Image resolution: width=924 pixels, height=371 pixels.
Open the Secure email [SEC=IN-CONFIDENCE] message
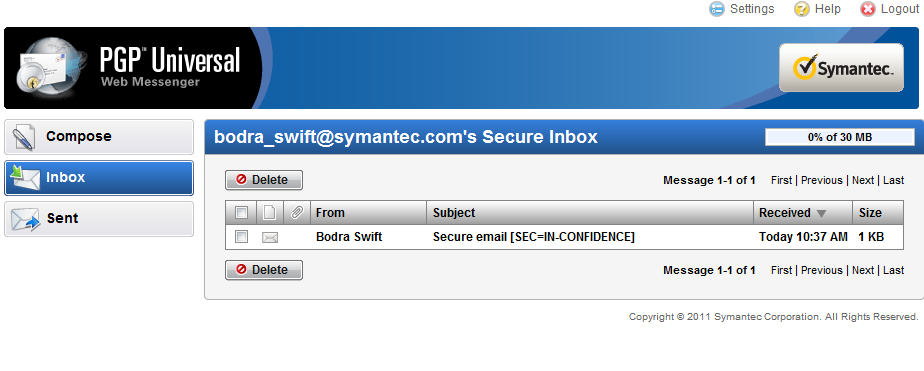click(x=534, y=237)
